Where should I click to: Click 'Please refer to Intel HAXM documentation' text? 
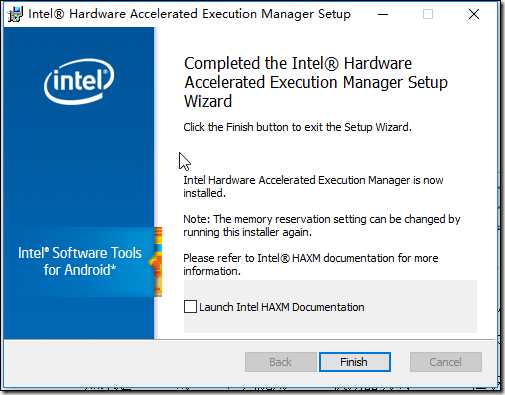tap(311, 264)
